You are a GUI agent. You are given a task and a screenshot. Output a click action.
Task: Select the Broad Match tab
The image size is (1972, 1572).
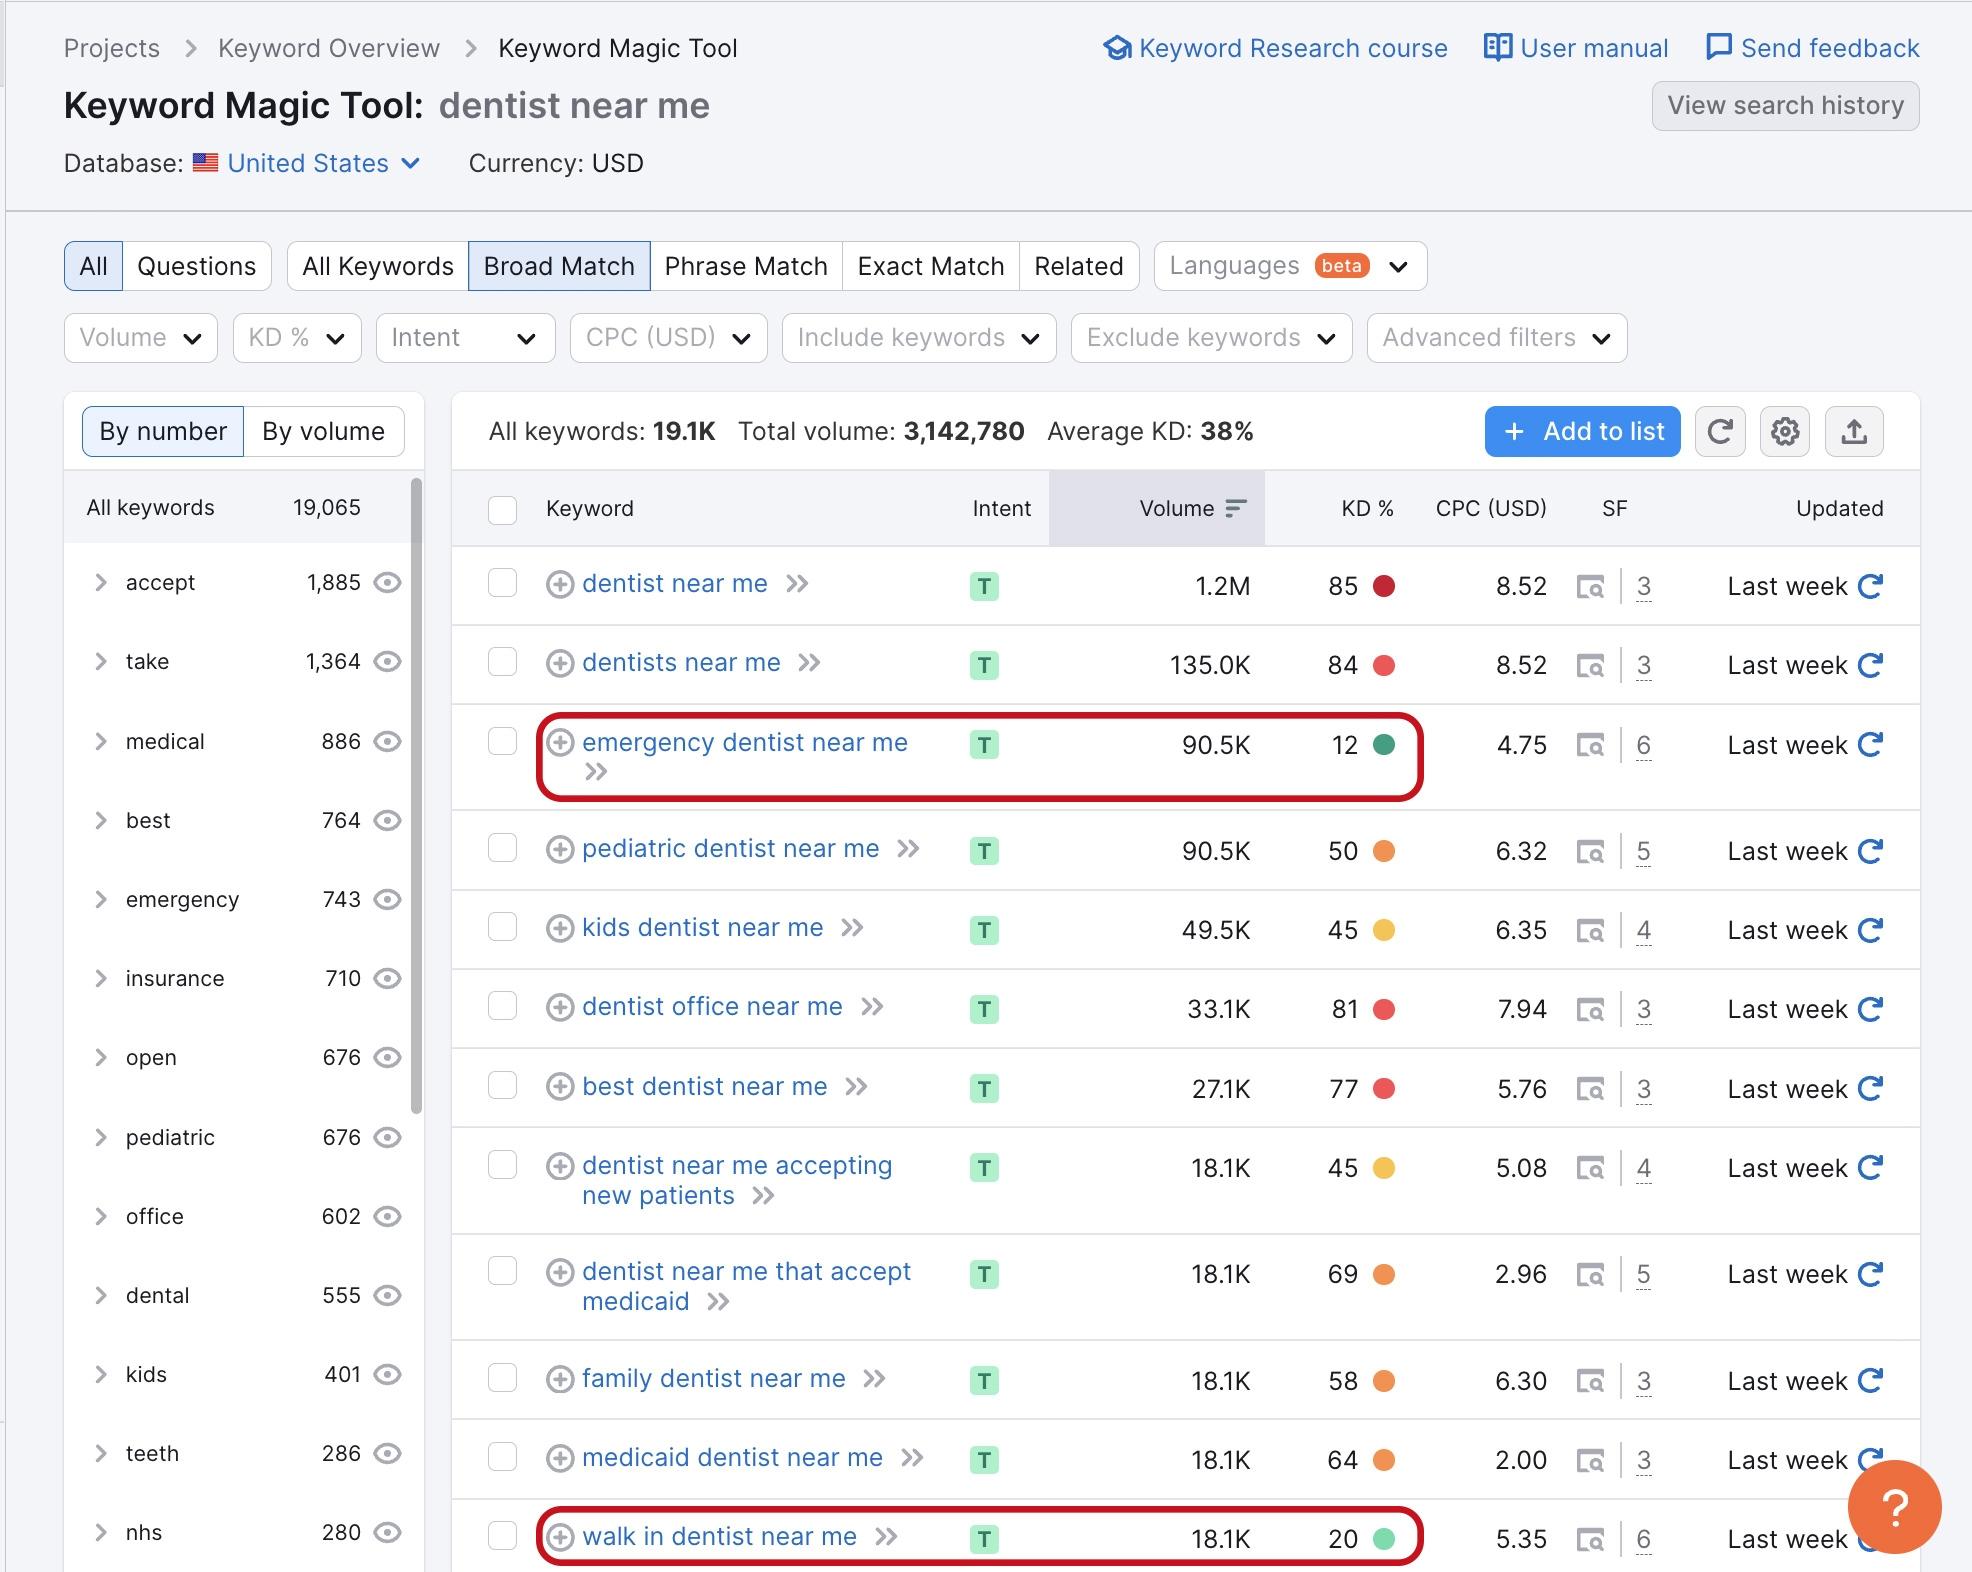pos(557,265)
